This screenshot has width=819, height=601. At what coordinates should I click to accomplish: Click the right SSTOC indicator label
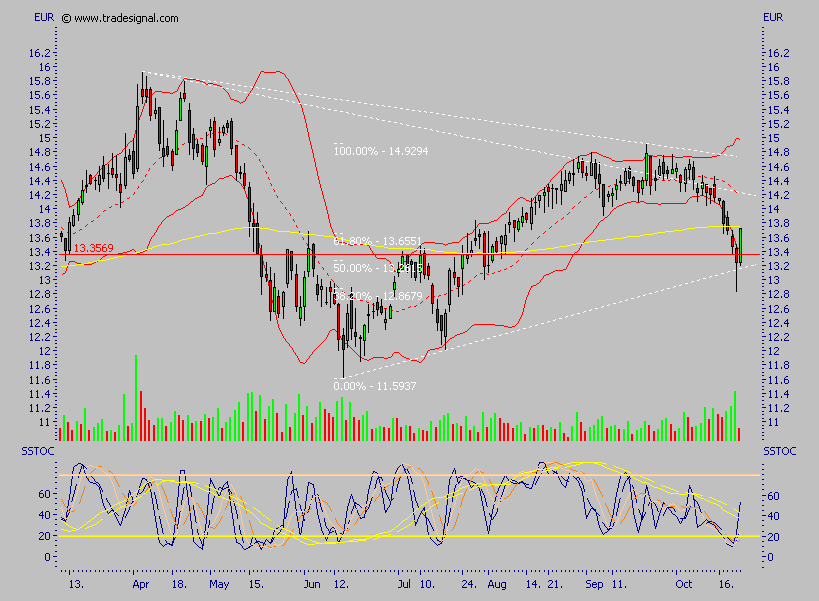[x=780, y=451]
